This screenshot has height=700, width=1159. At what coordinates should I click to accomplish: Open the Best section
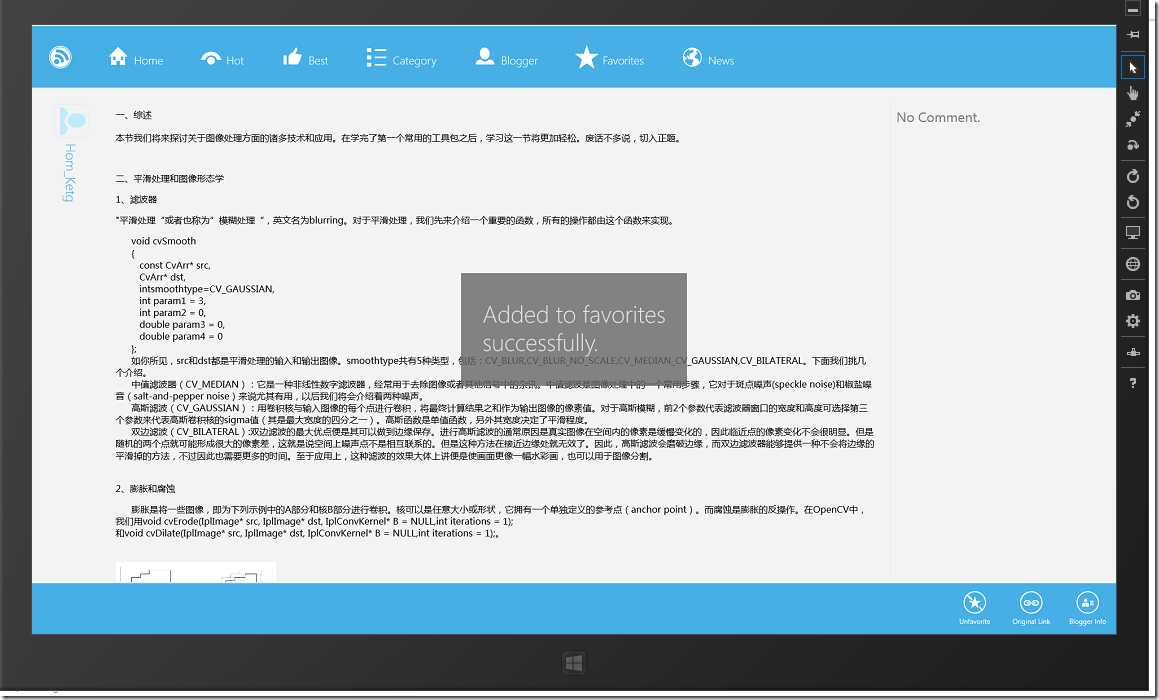click(305, 58)
